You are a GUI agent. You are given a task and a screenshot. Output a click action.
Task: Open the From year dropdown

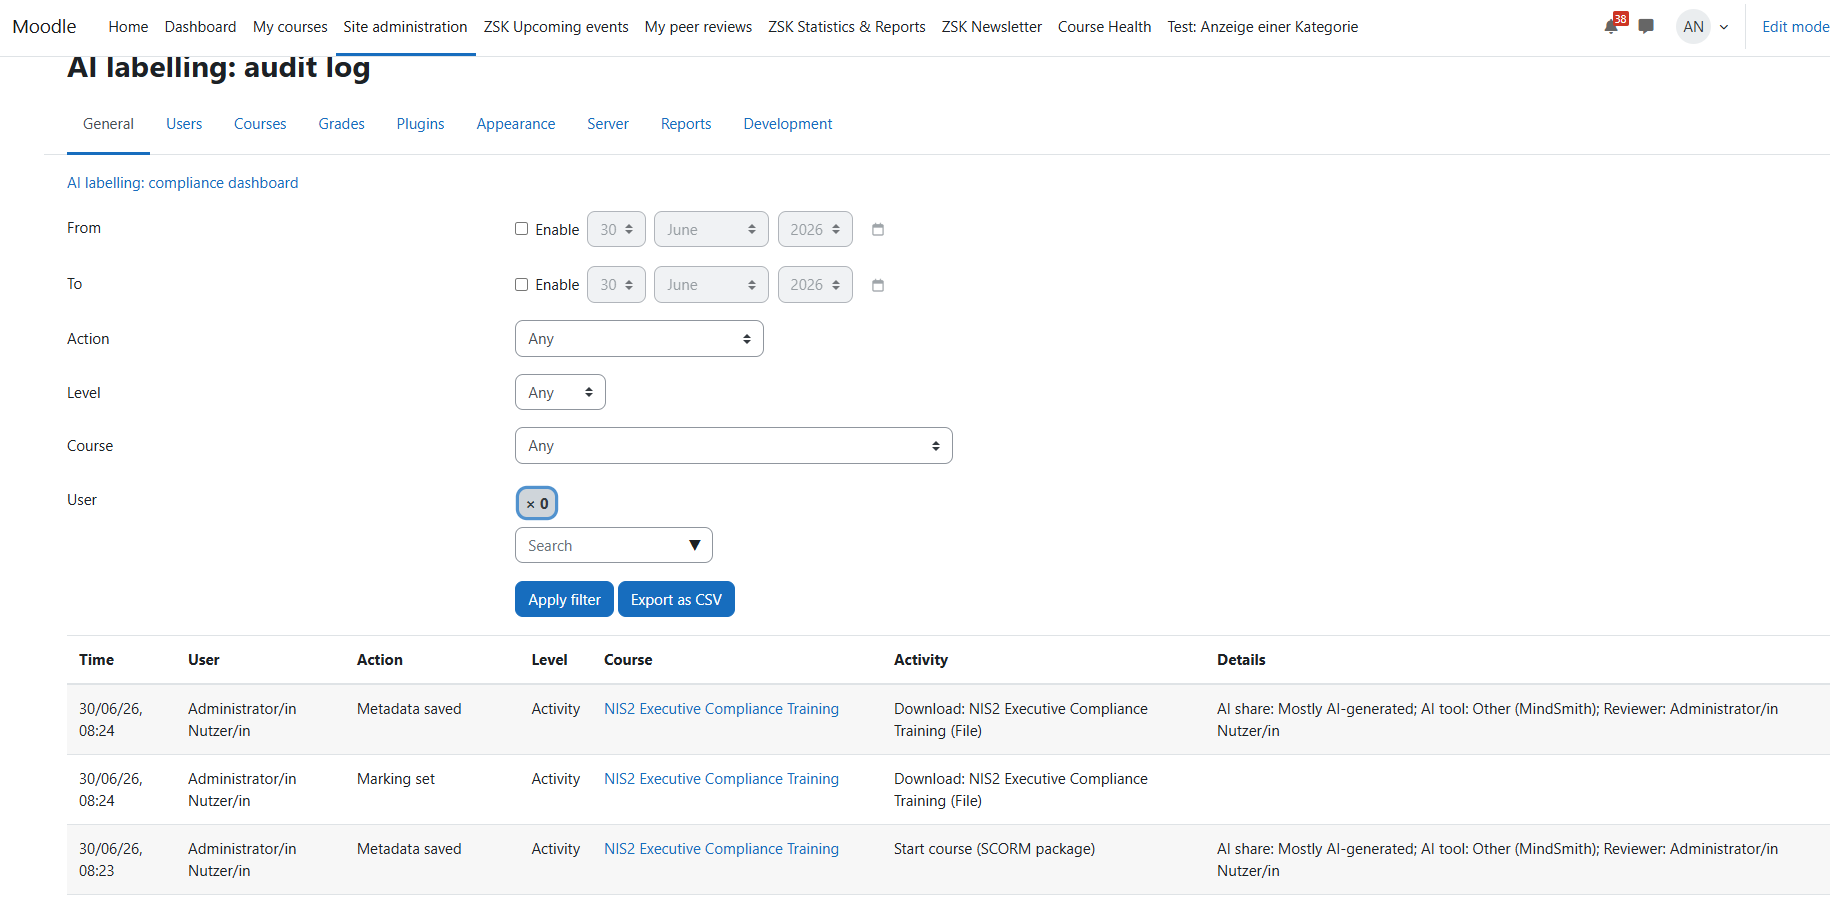(x=815, y=229)
